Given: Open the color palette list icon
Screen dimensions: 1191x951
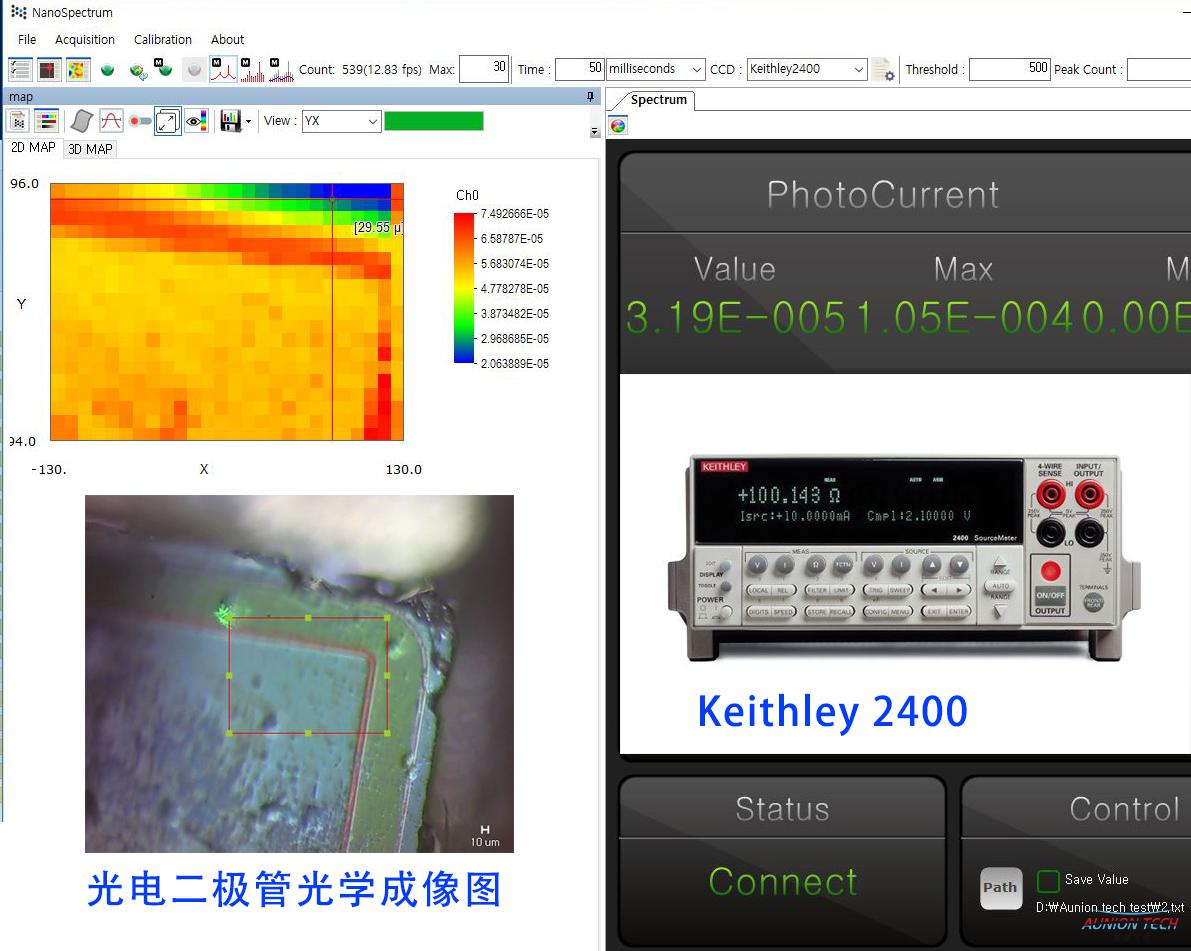Looking at the screenshot, I should click(x=46, y=121).
